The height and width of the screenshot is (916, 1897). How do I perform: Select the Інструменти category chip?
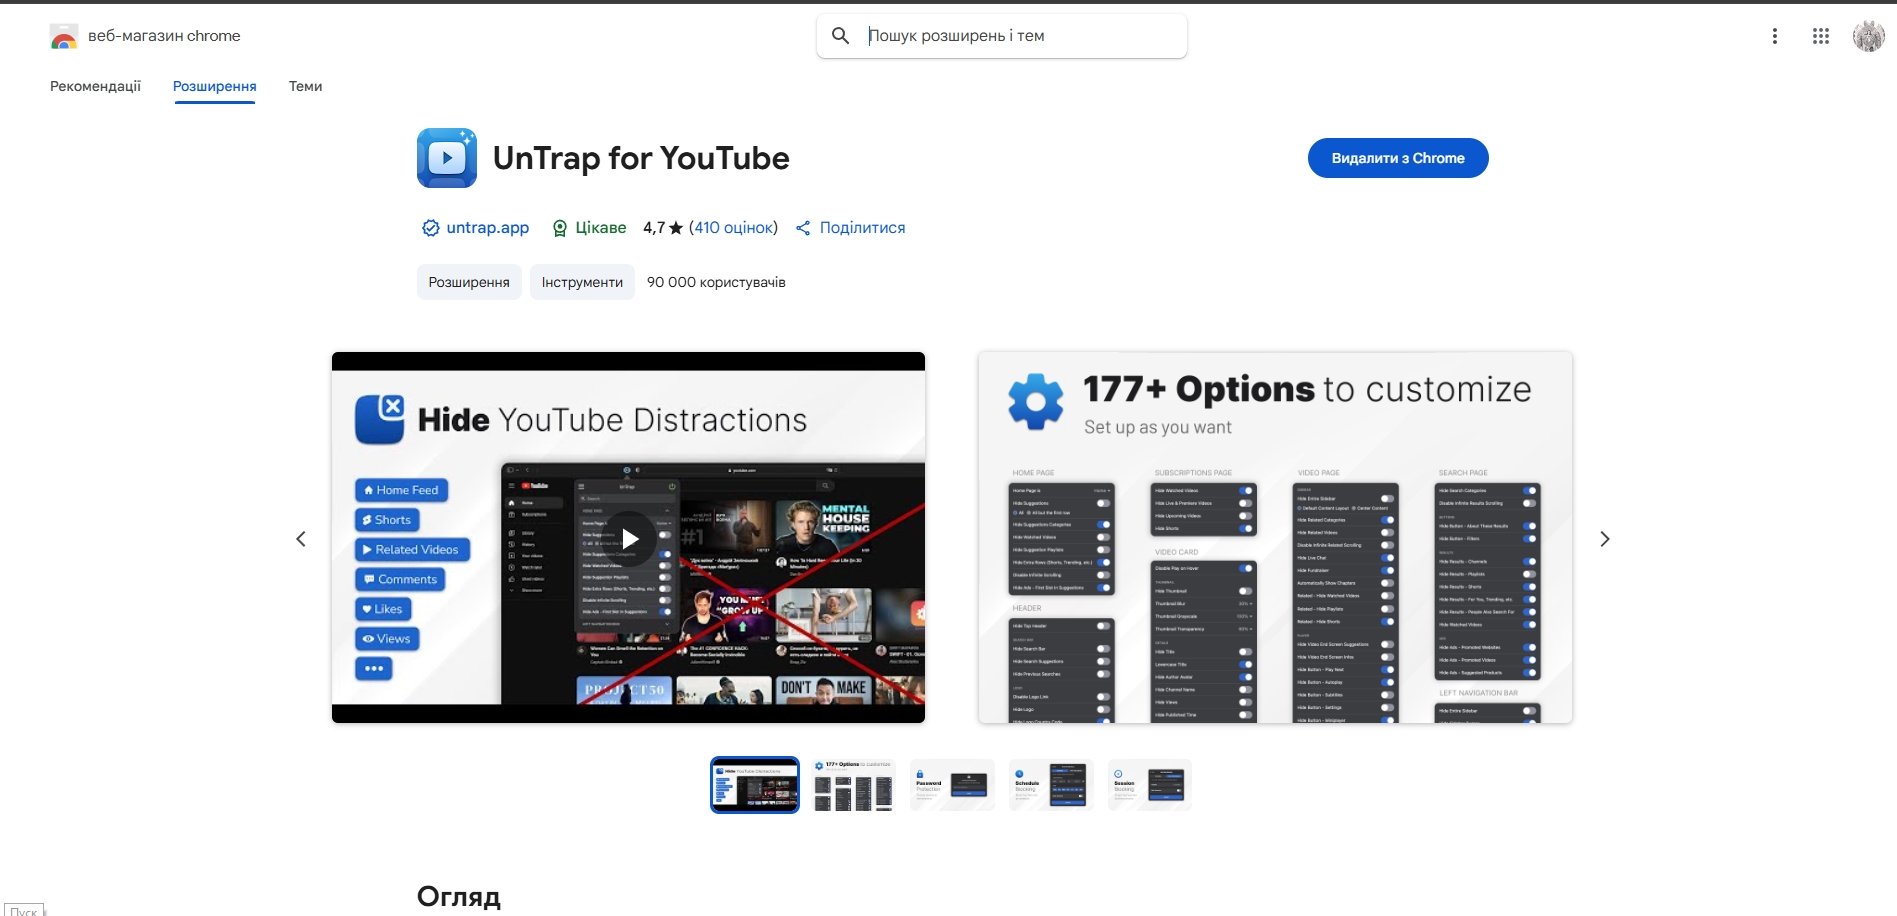[x=582, y=282]
